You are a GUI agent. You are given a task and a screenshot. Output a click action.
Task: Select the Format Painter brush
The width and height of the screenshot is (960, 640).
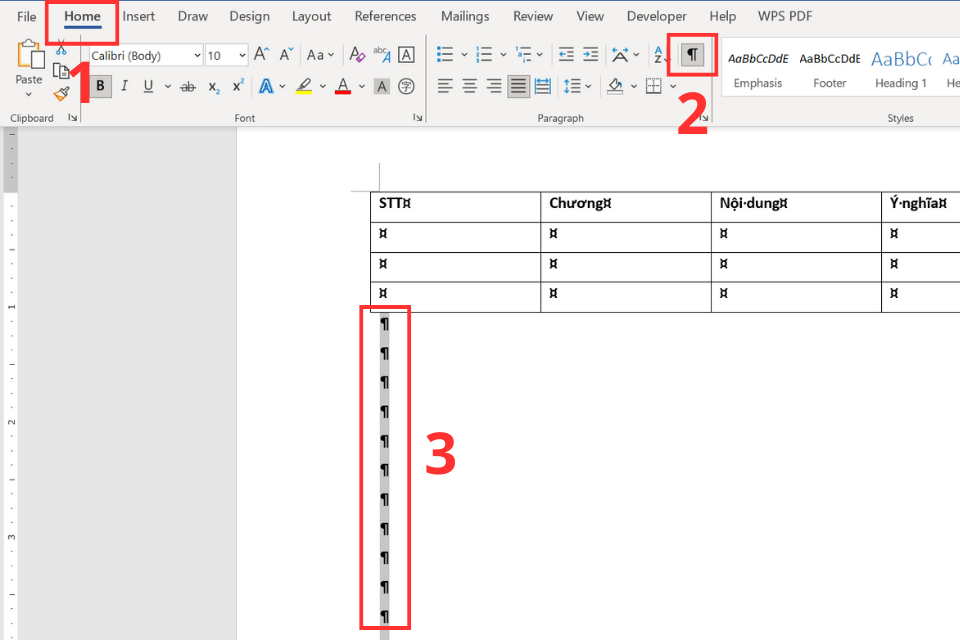[x=61, y=94]
